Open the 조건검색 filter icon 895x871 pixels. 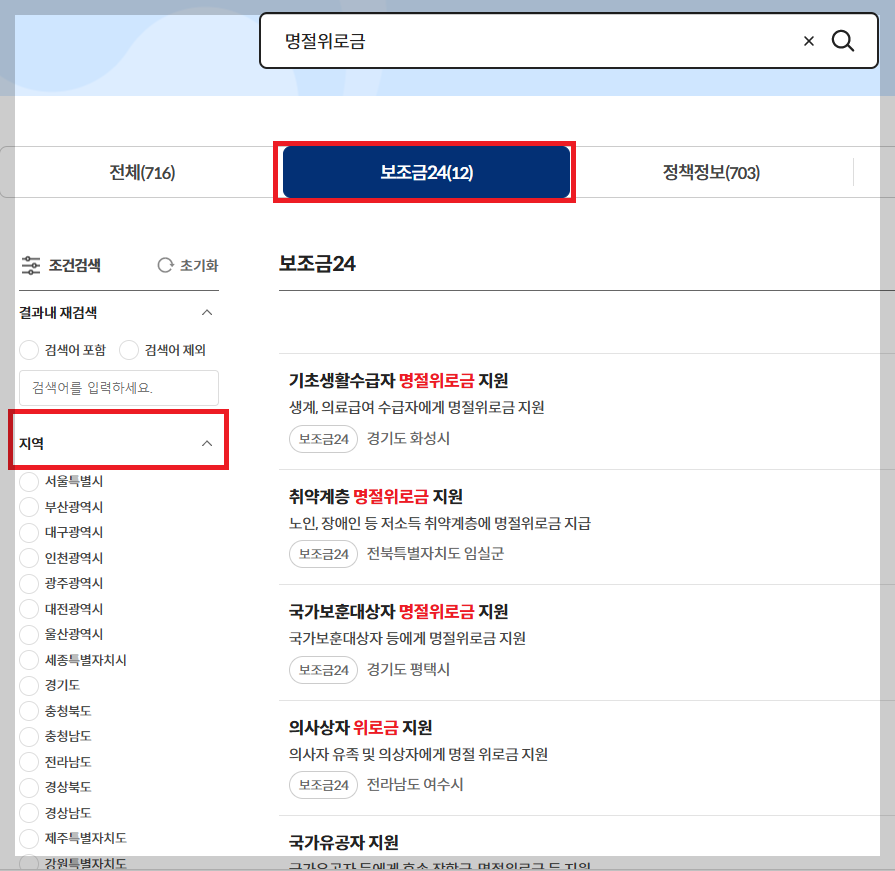click(x=31, y=264)
